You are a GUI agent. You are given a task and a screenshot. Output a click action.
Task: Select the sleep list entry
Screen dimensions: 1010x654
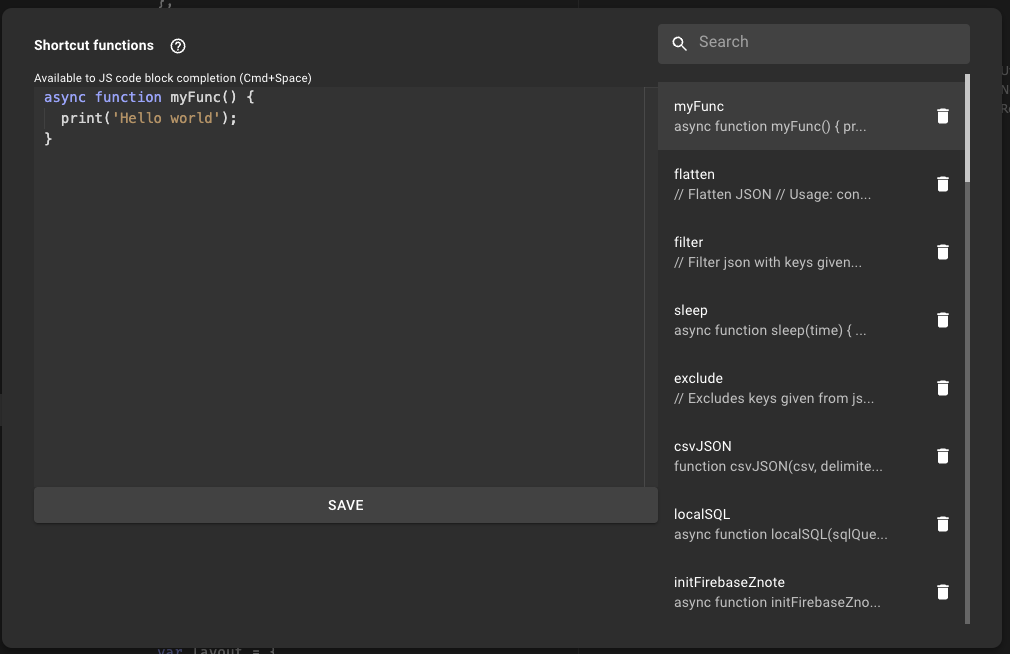click(x=811, y=320)
